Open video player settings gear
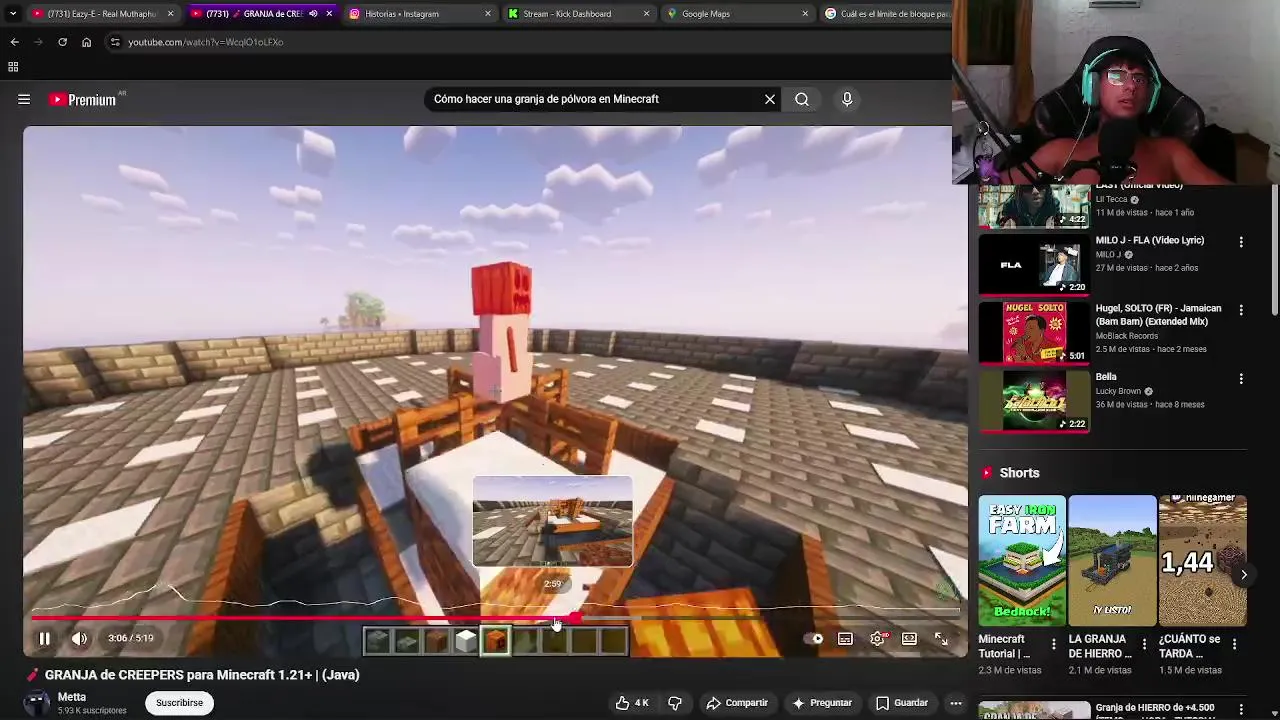 pos(877,638)
